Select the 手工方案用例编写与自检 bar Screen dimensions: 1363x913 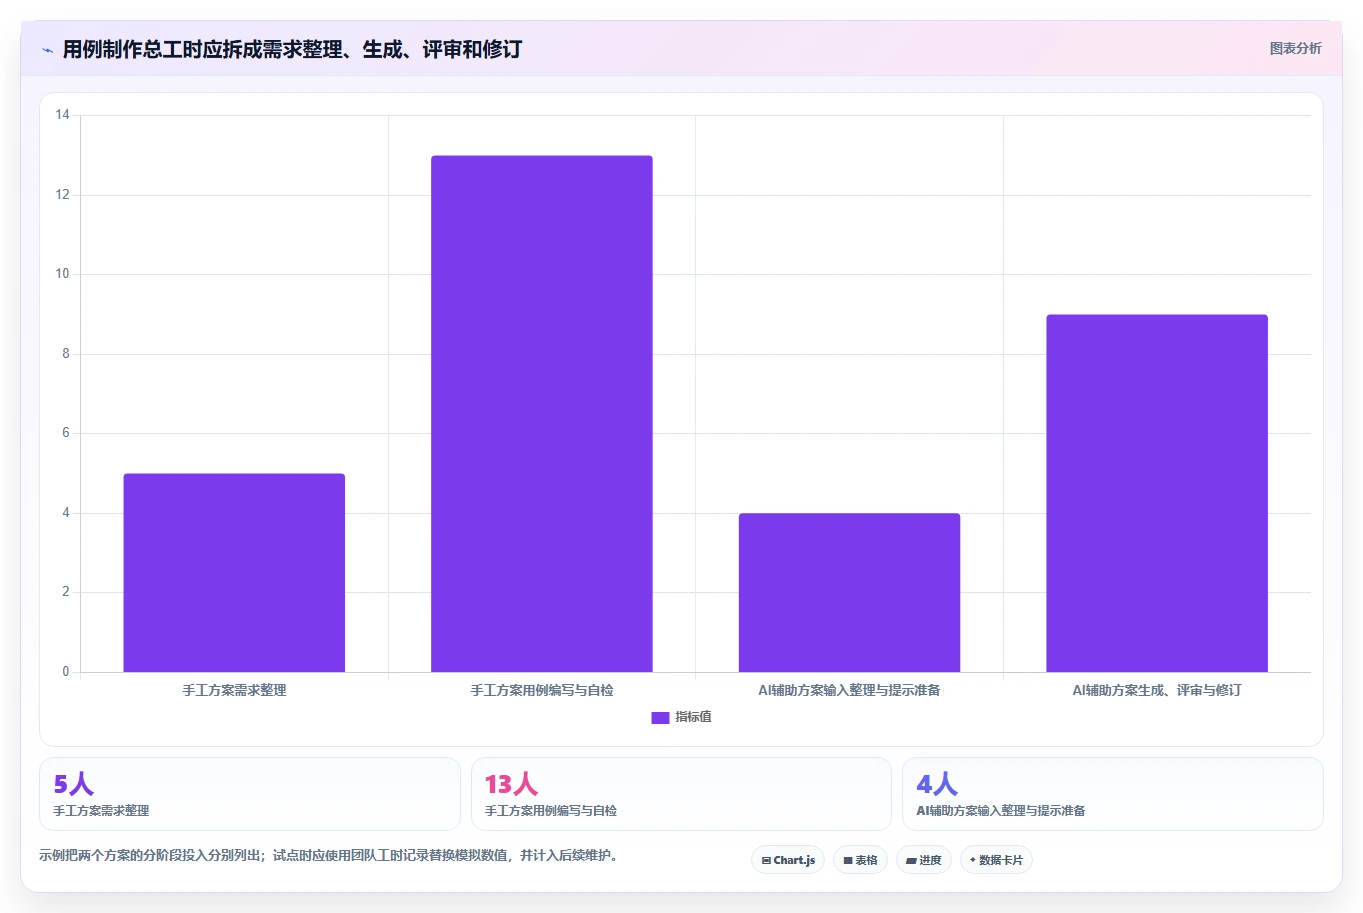(x=542, y=414)
